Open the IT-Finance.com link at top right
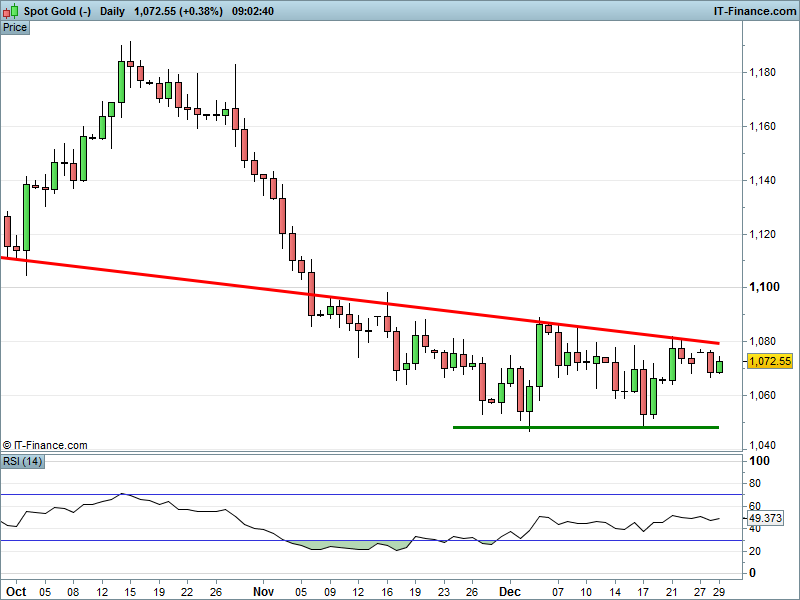 [x=752, y=11]
